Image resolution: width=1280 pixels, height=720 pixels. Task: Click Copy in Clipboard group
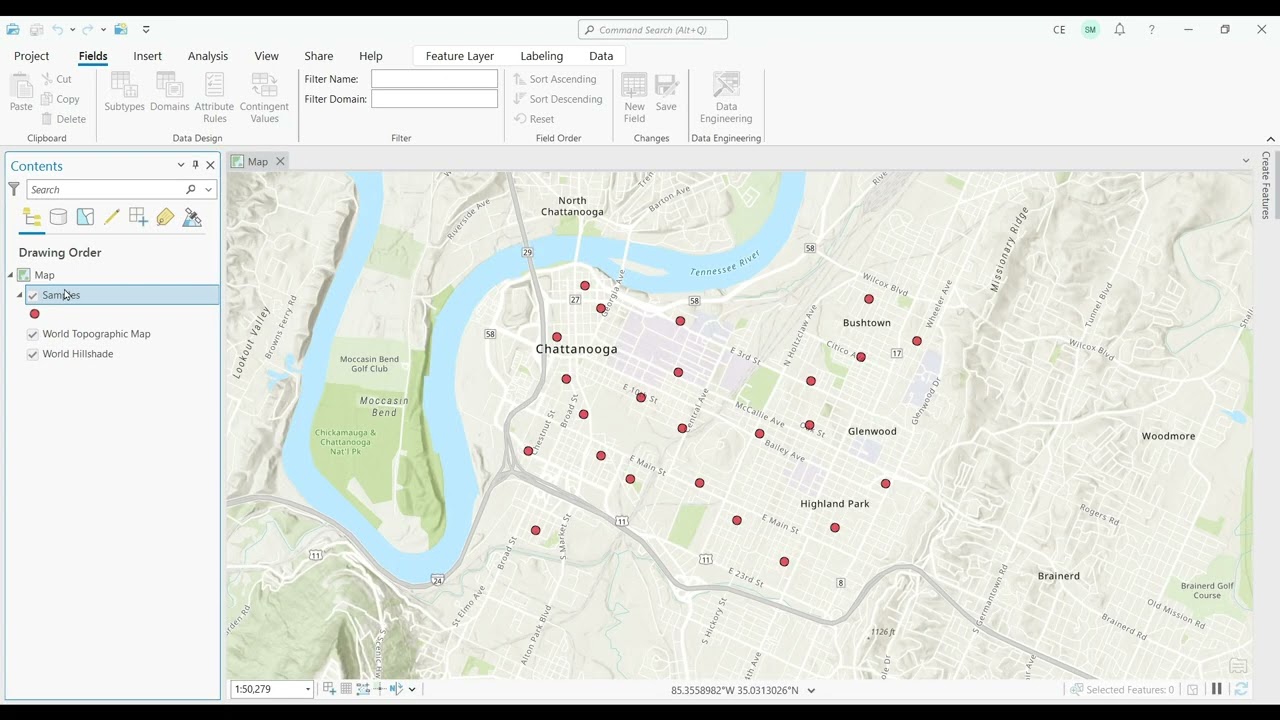coord(60,99)
